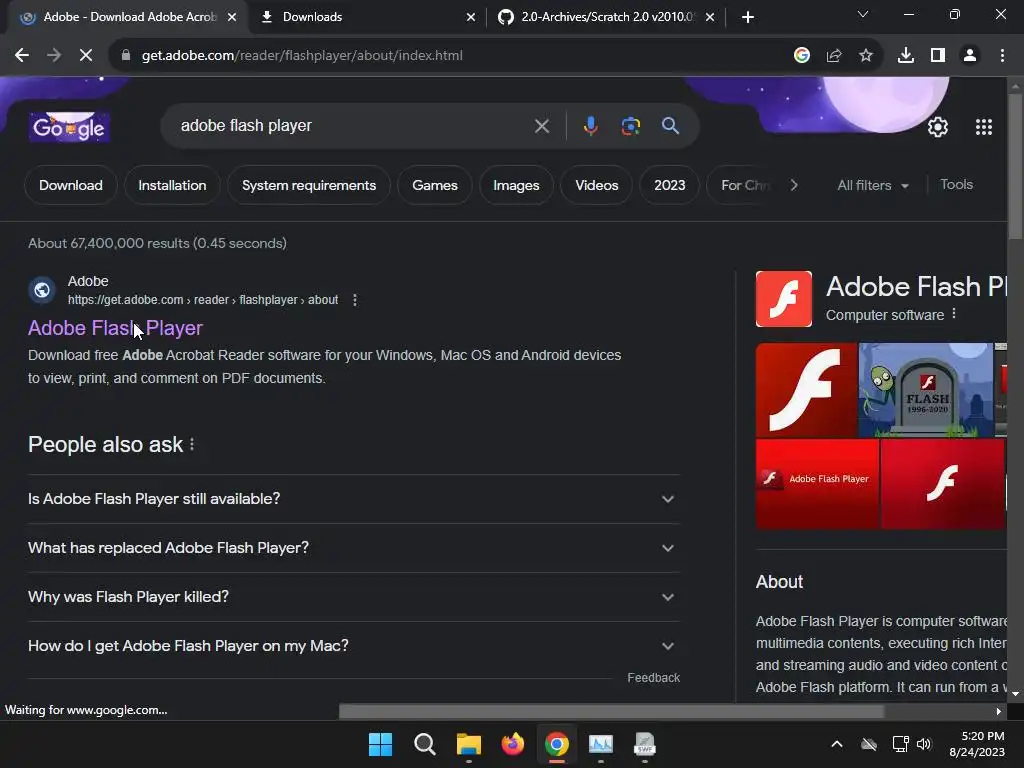The height and width of the screenshot is (768, 1024).
Task: Filter results by Games chip
Action: [435, 185]
